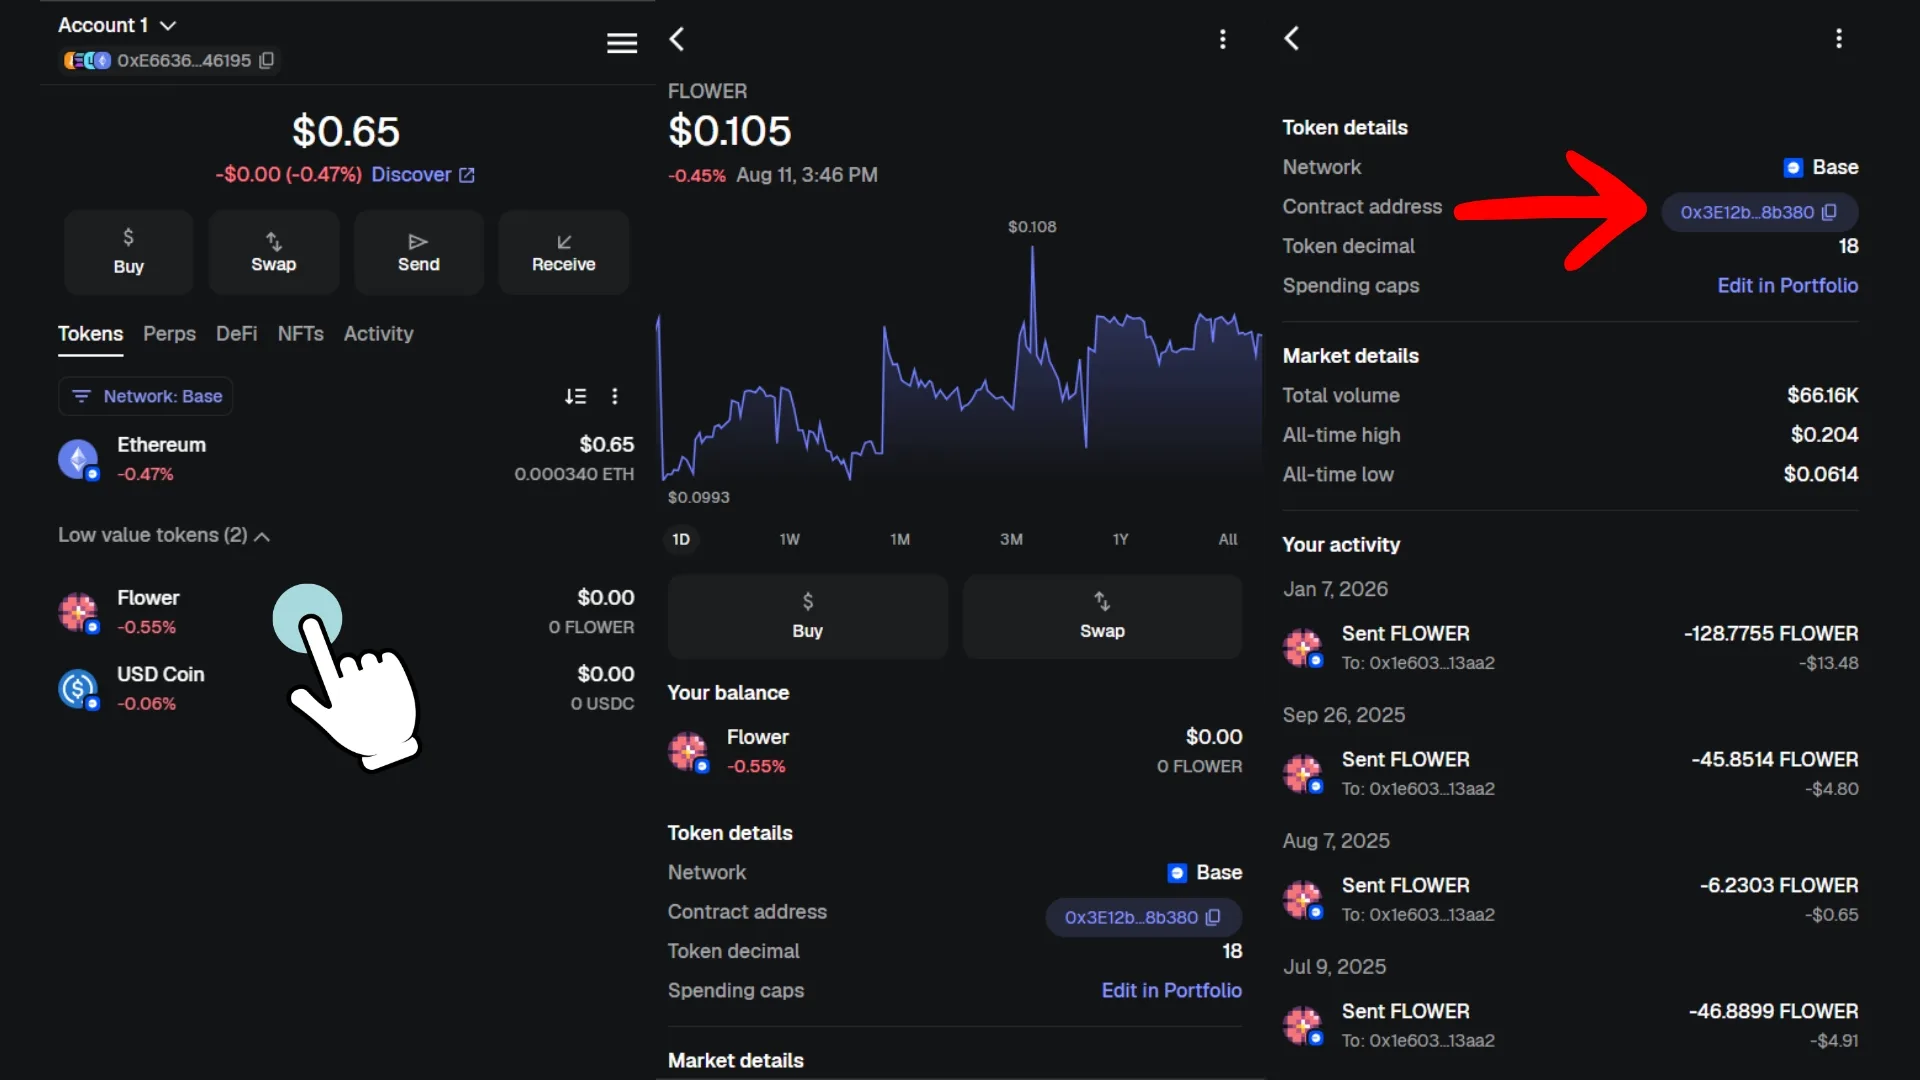This screenshot has height=1080, width=1920.
Task: Switch to the DeFi tab
Action: (236, 334)
